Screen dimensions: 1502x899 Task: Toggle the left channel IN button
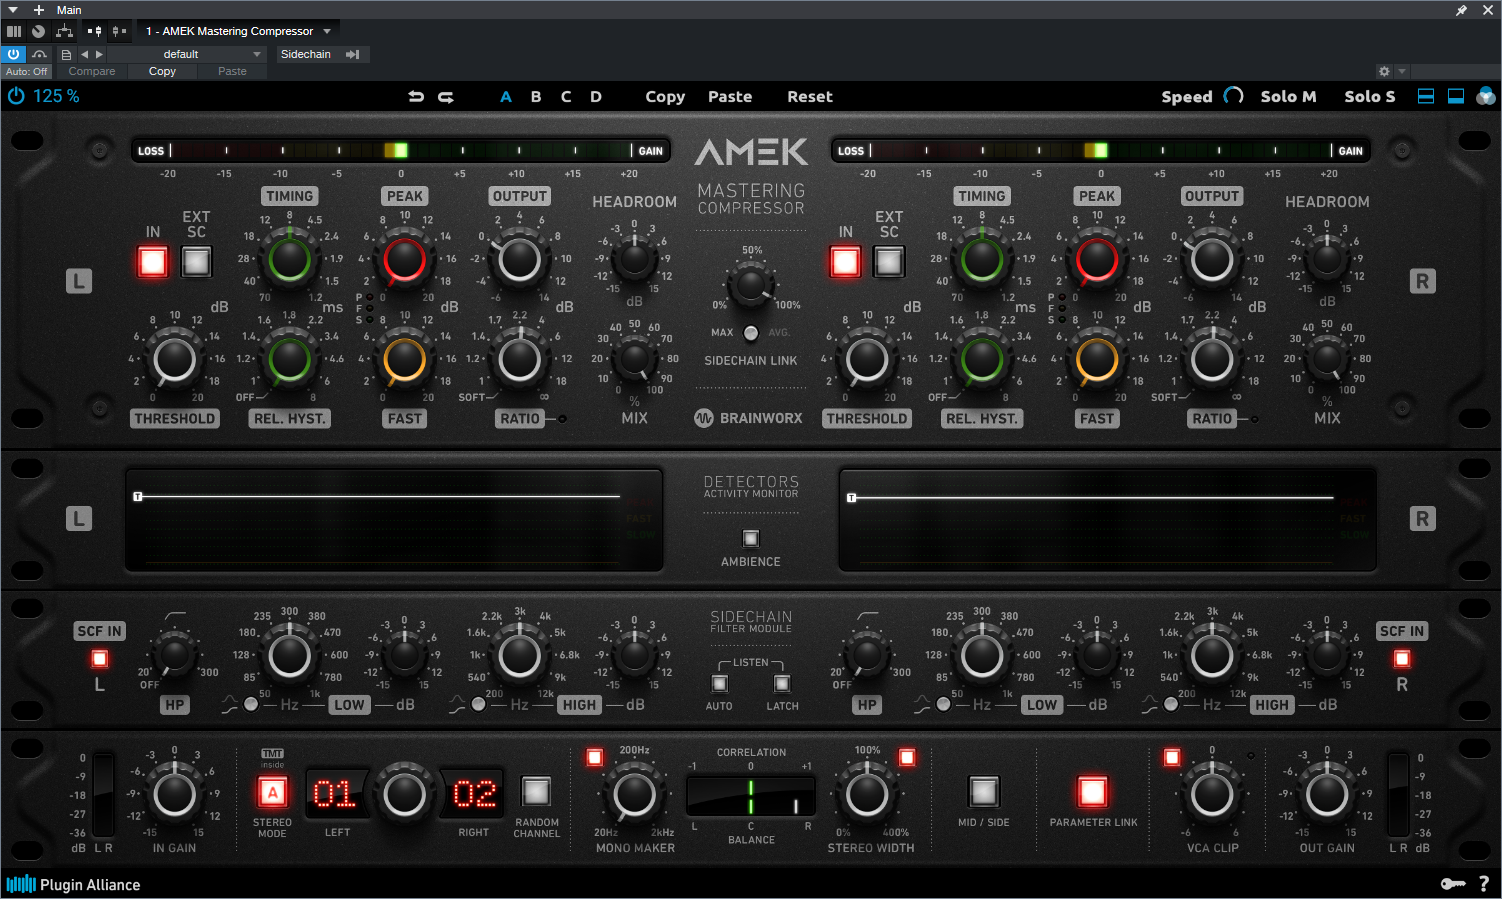point(153,262)
